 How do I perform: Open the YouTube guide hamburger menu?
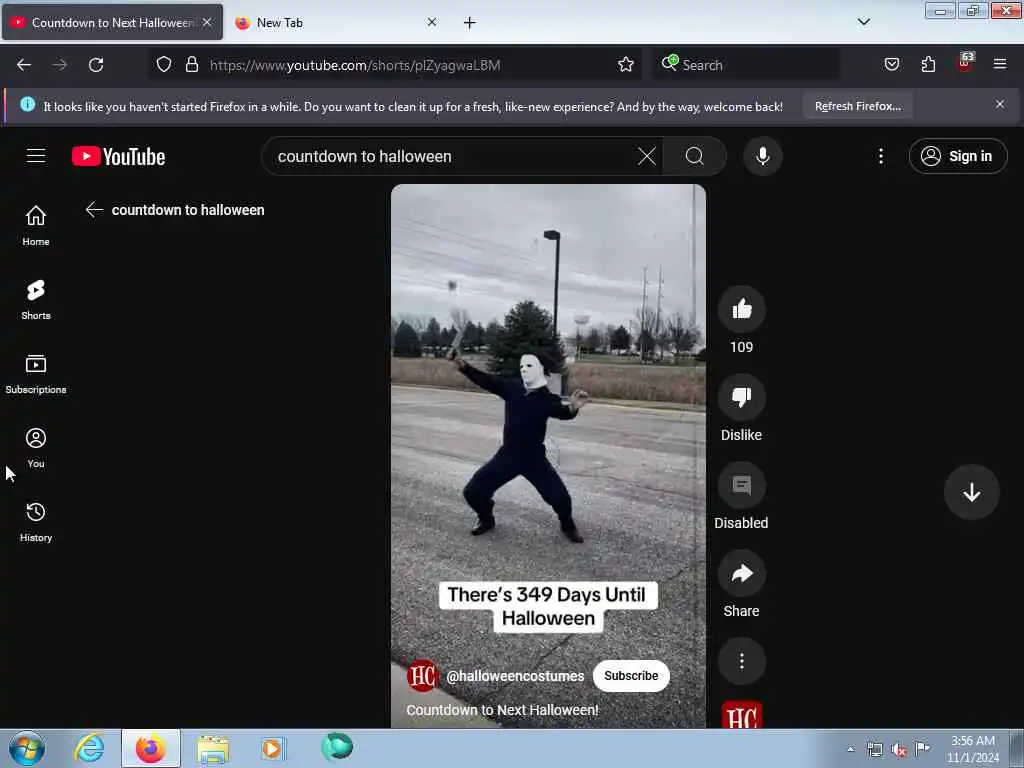[x=36, y=156]
